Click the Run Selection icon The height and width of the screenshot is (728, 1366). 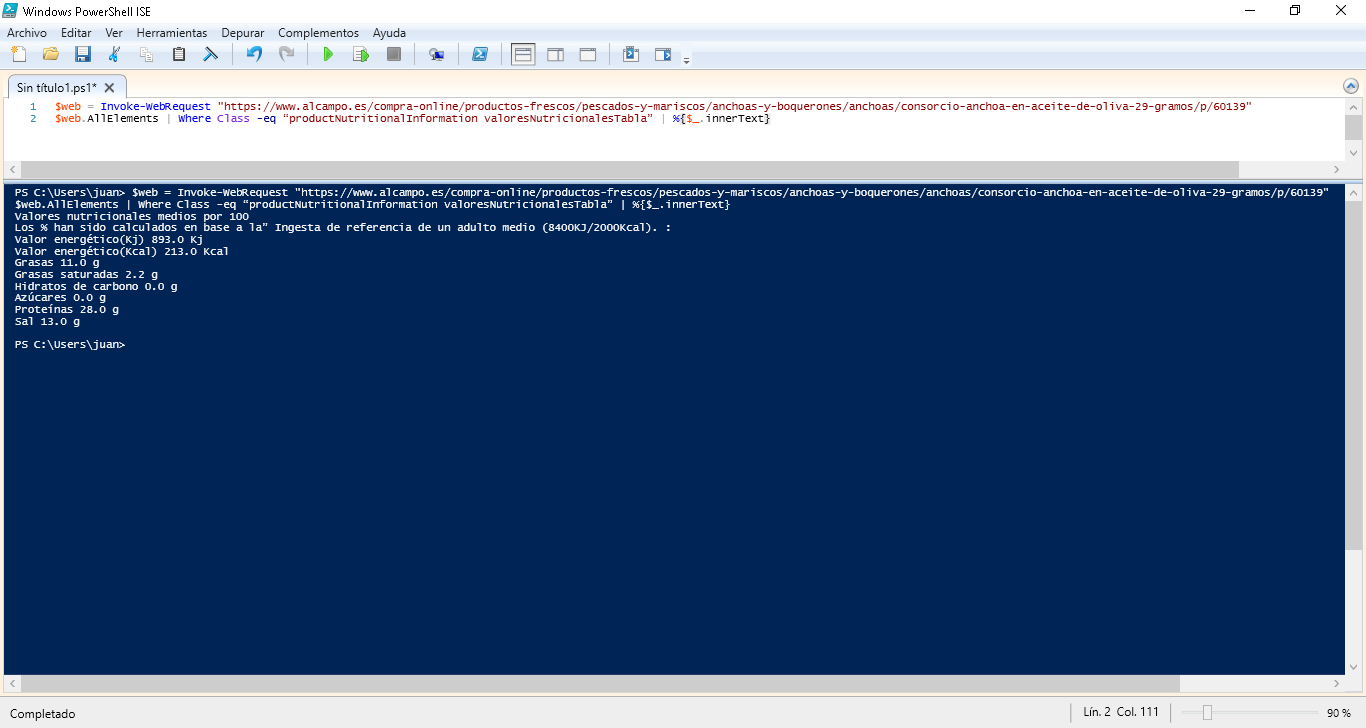coord(360,54)
